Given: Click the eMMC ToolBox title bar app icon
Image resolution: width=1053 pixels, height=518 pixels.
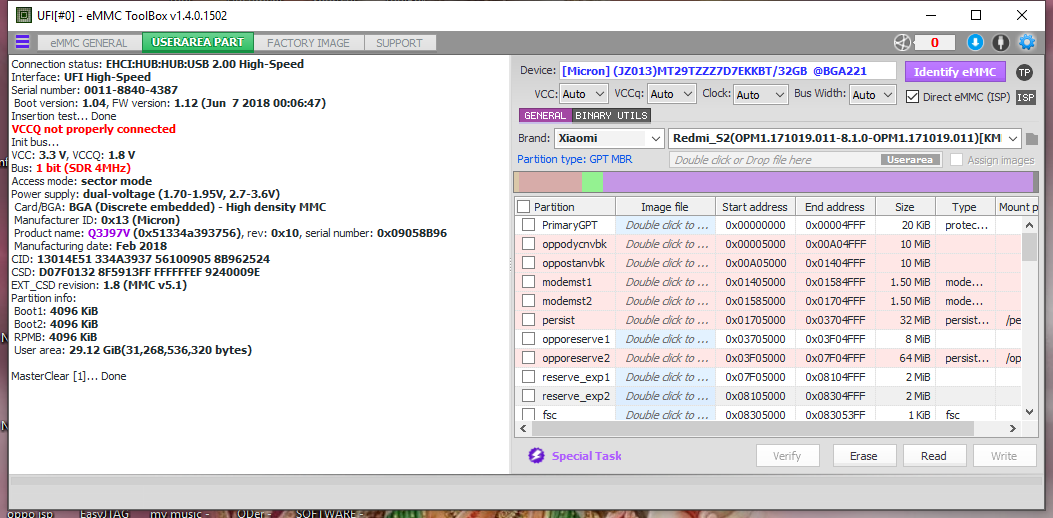Looking at the screenshot, I should click(23, 14).
